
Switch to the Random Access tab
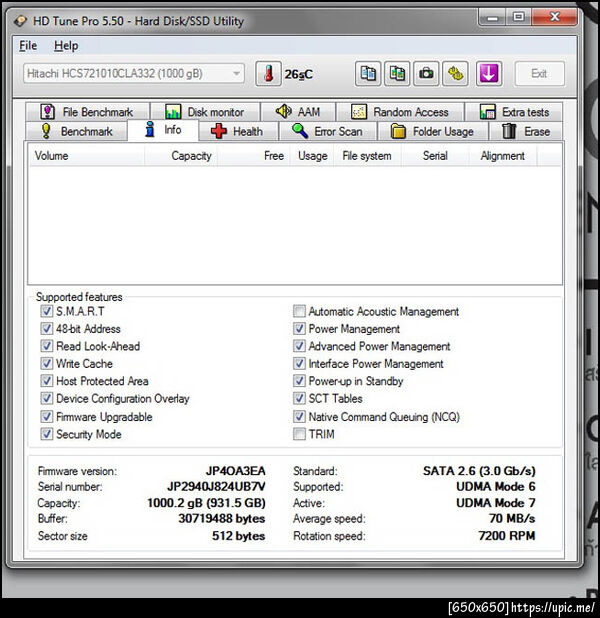tap(400, 112)
